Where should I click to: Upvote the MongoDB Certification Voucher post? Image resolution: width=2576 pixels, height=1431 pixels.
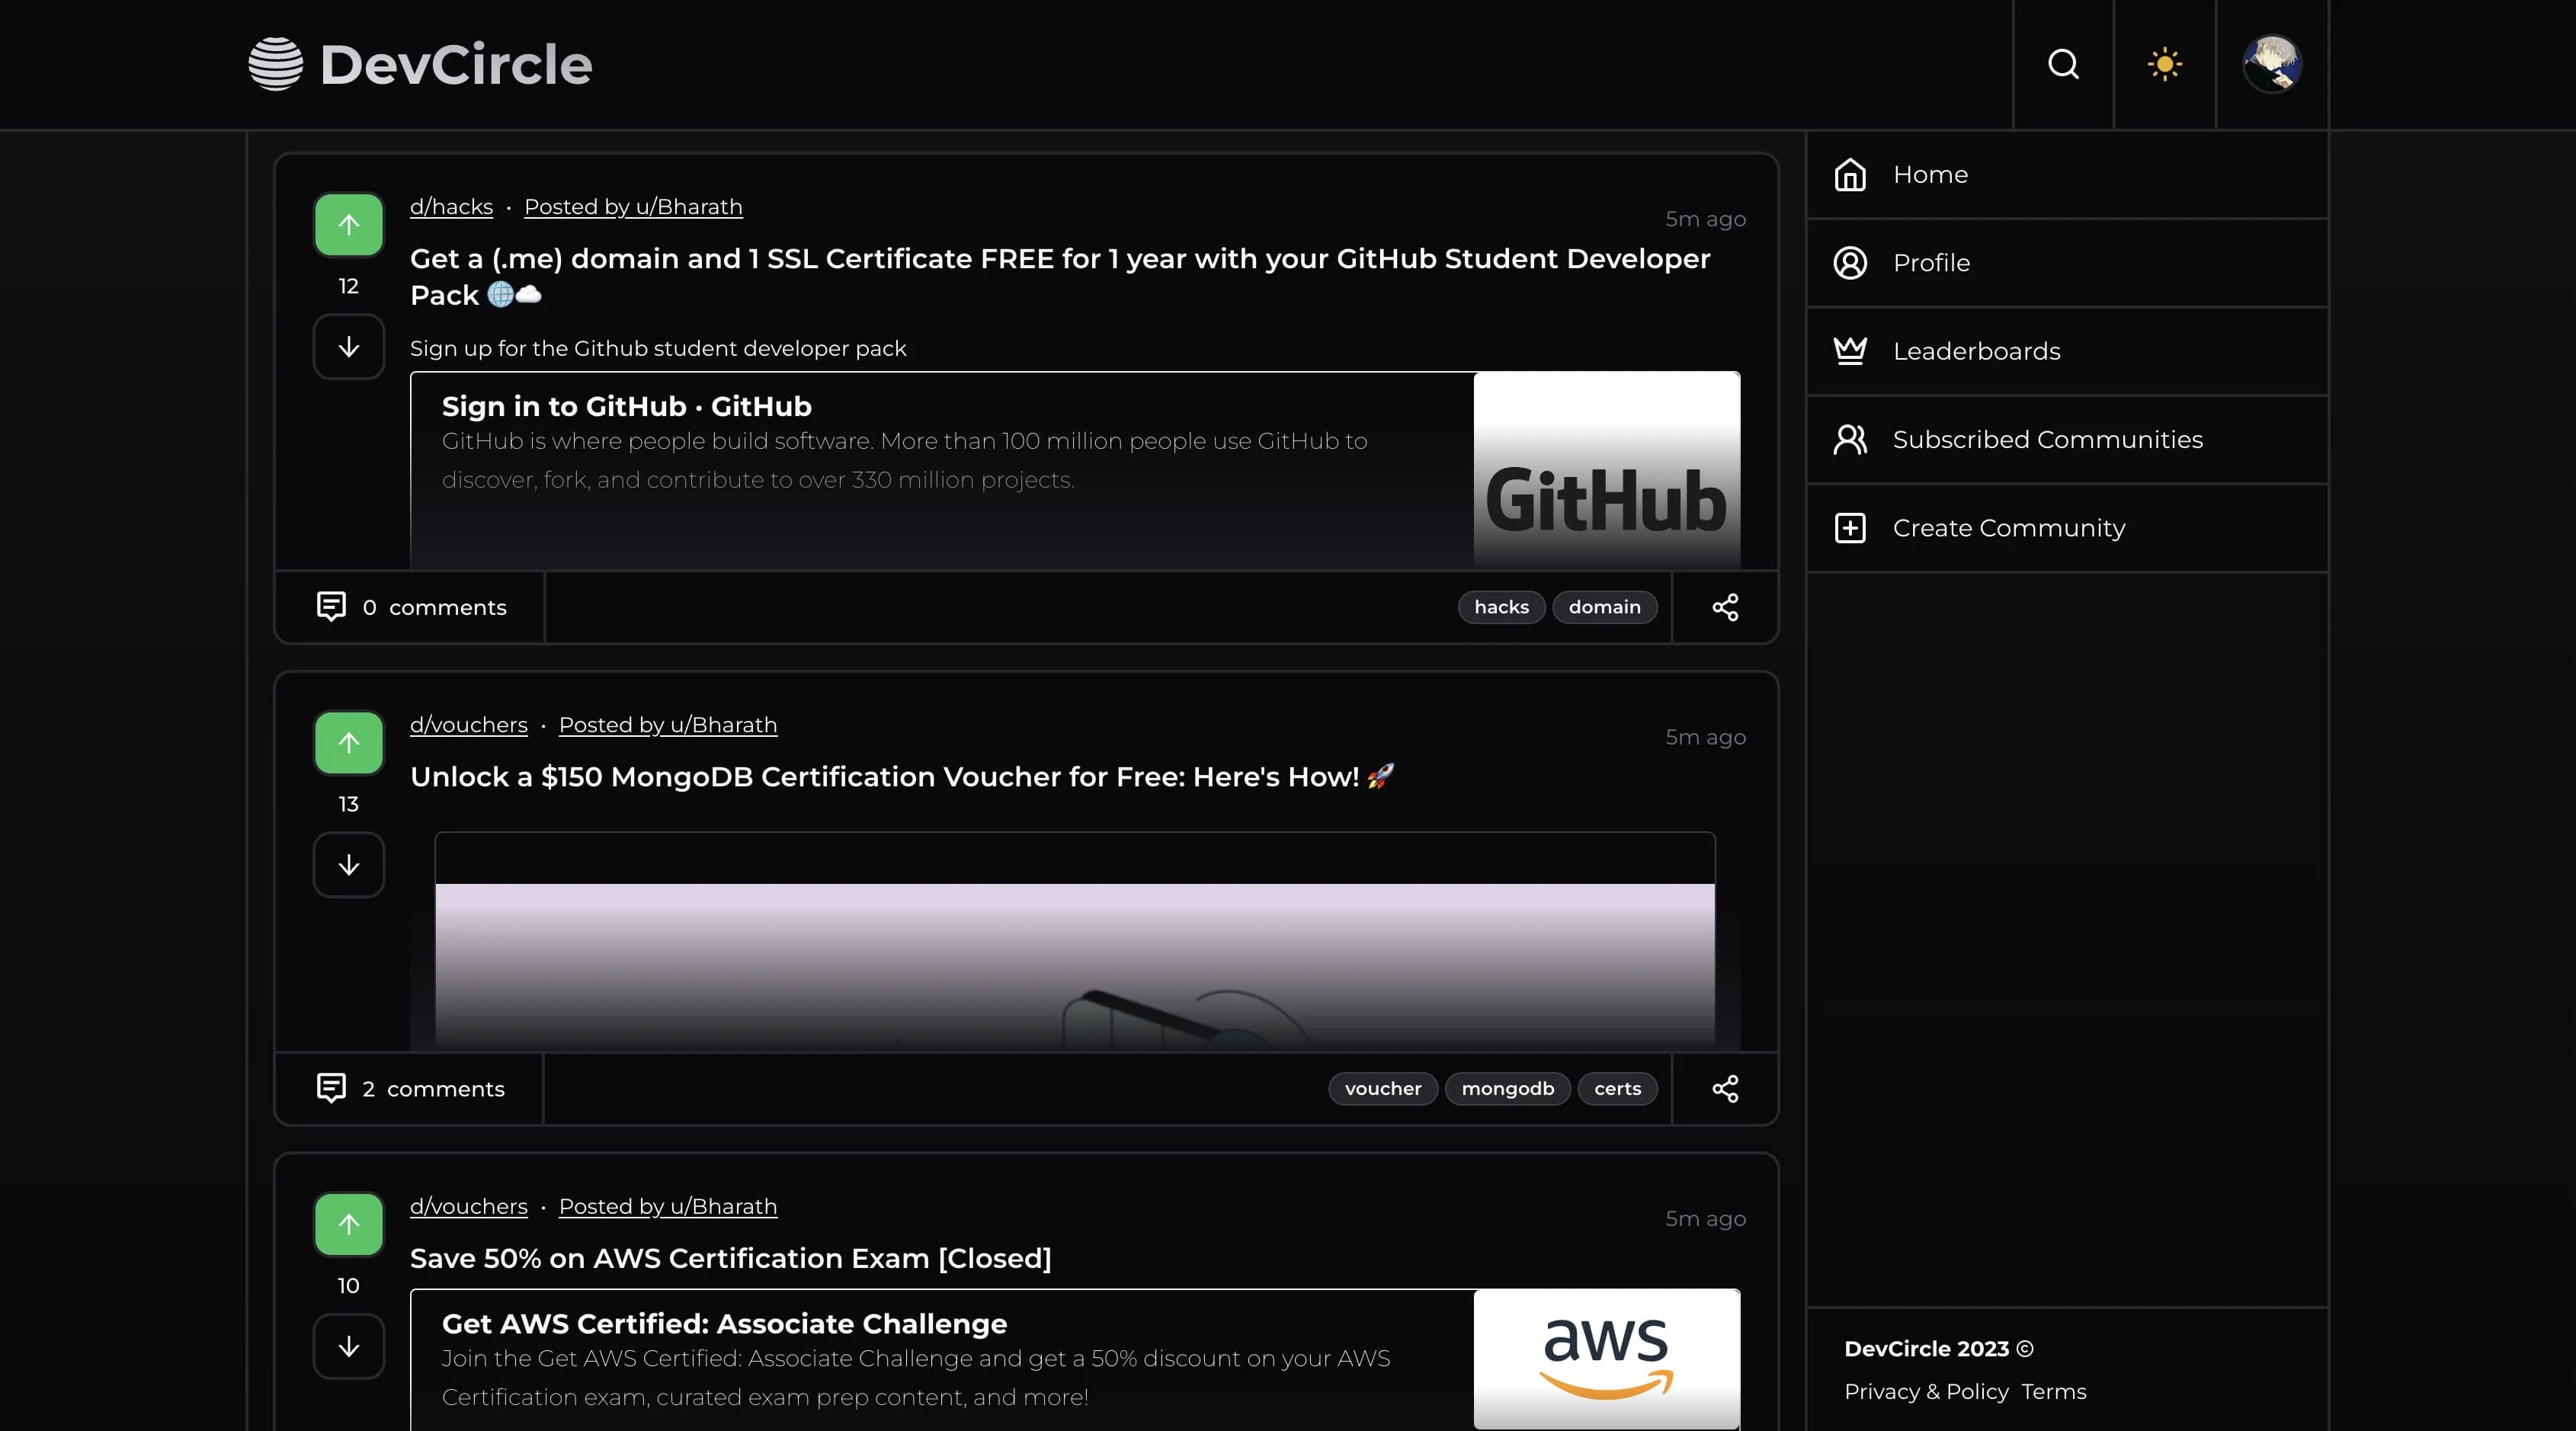(x=349, y=743)
